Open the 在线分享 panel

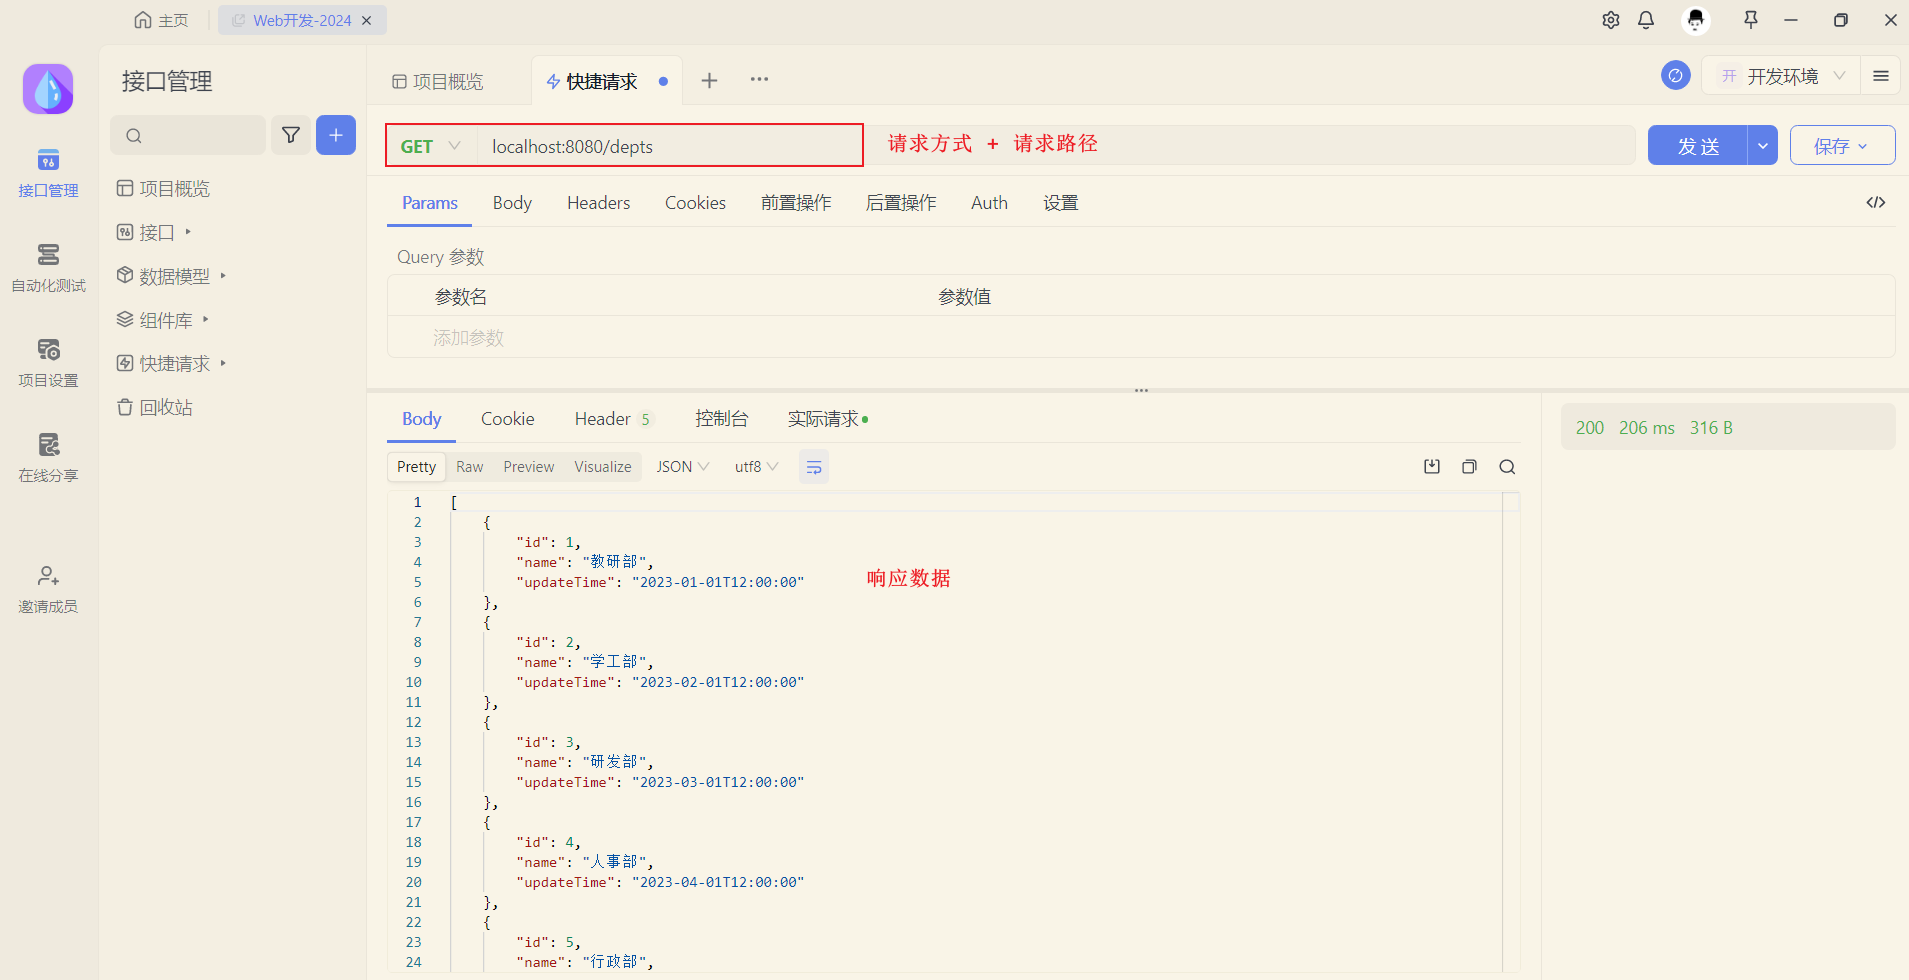tap(47, 455)
